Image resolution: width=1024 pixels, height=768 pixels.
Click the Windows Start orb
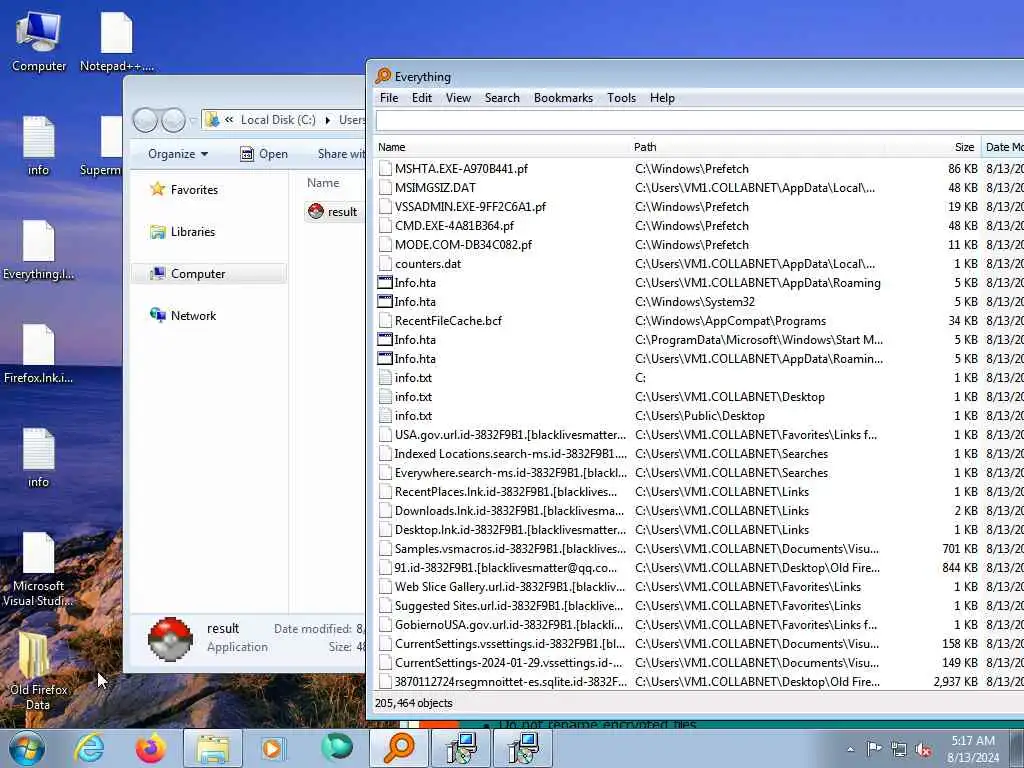pyautogui.click(x=27, y=748)
